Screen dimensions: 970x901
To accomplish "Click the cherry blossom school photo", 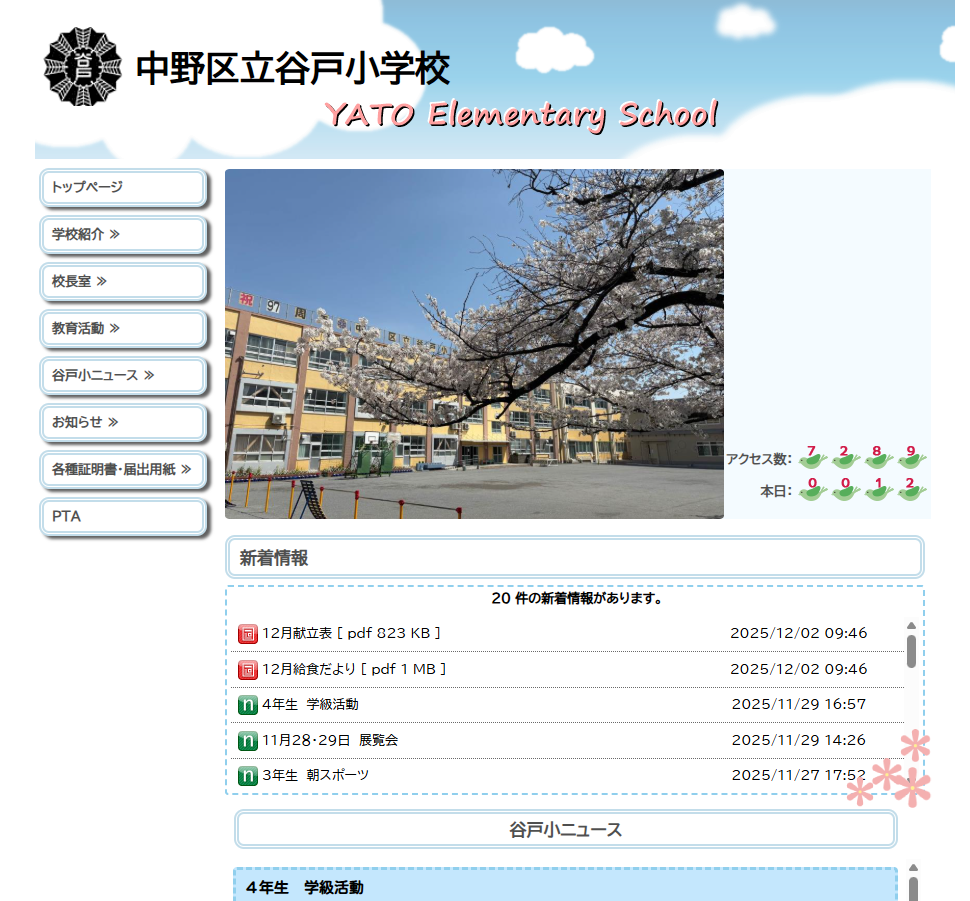I will point(474,344).
